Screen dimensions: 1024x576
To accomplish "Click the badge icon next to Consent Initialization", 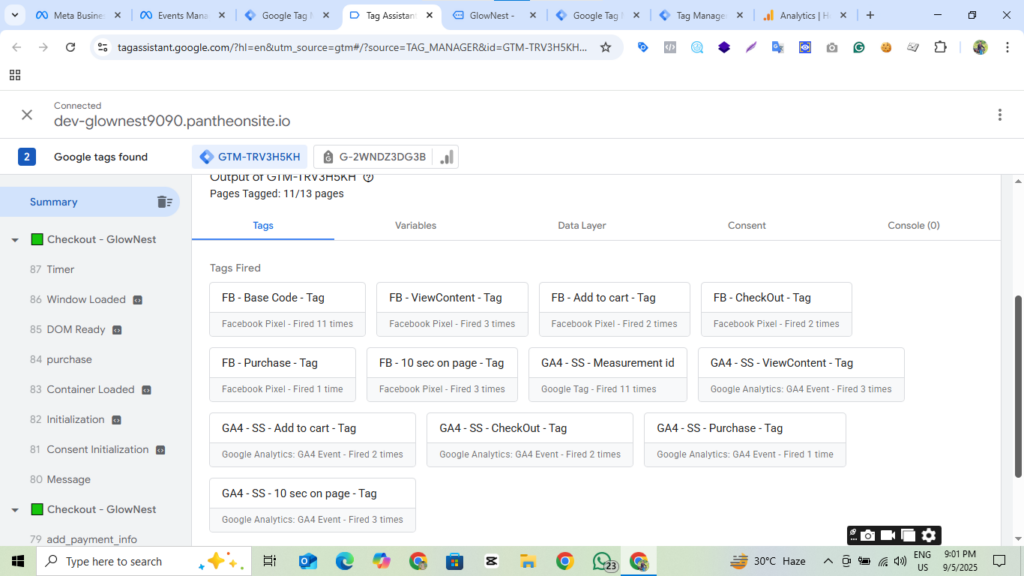I will (161, 450).
